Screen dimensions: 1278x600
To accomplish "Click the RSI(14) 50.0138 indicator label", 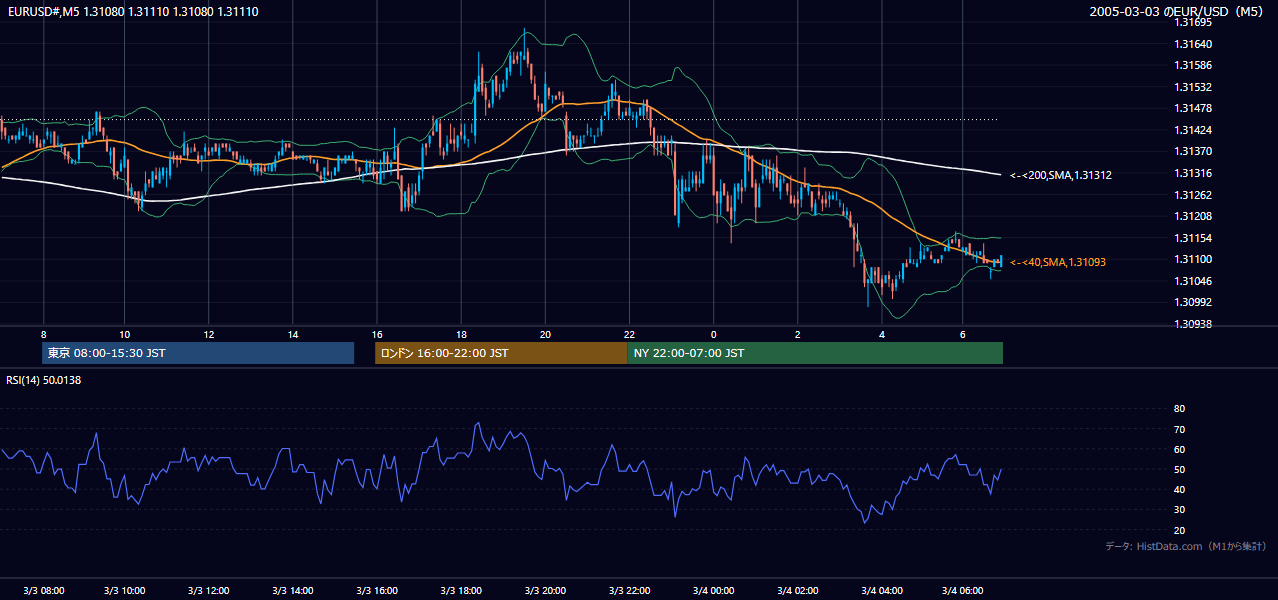I will [x=44, y=380].
